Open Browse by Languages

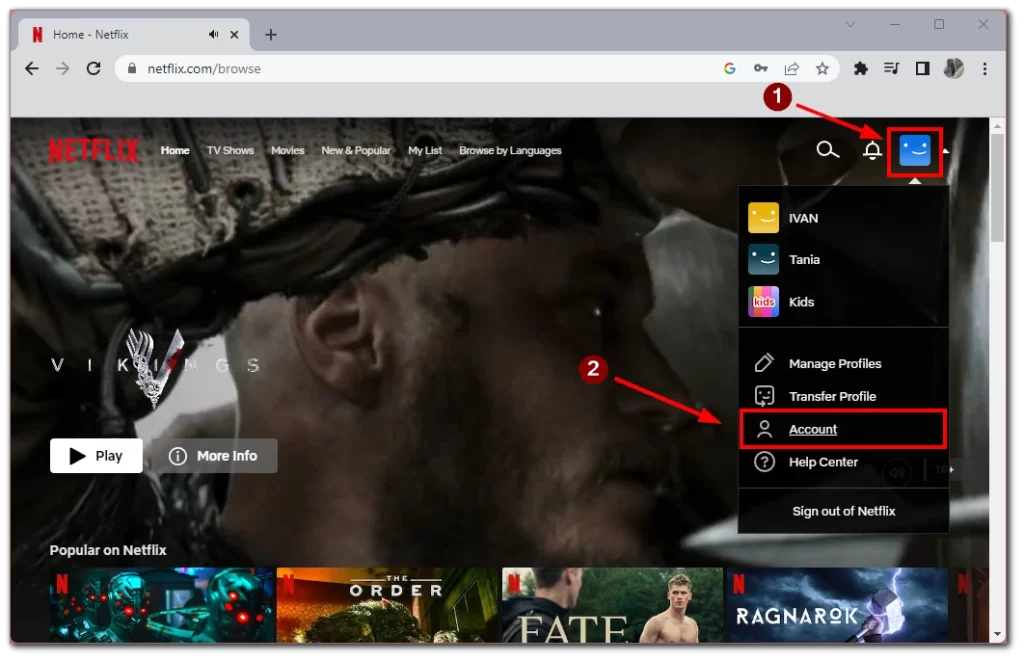pyautogui.click(x=510, y=150)
